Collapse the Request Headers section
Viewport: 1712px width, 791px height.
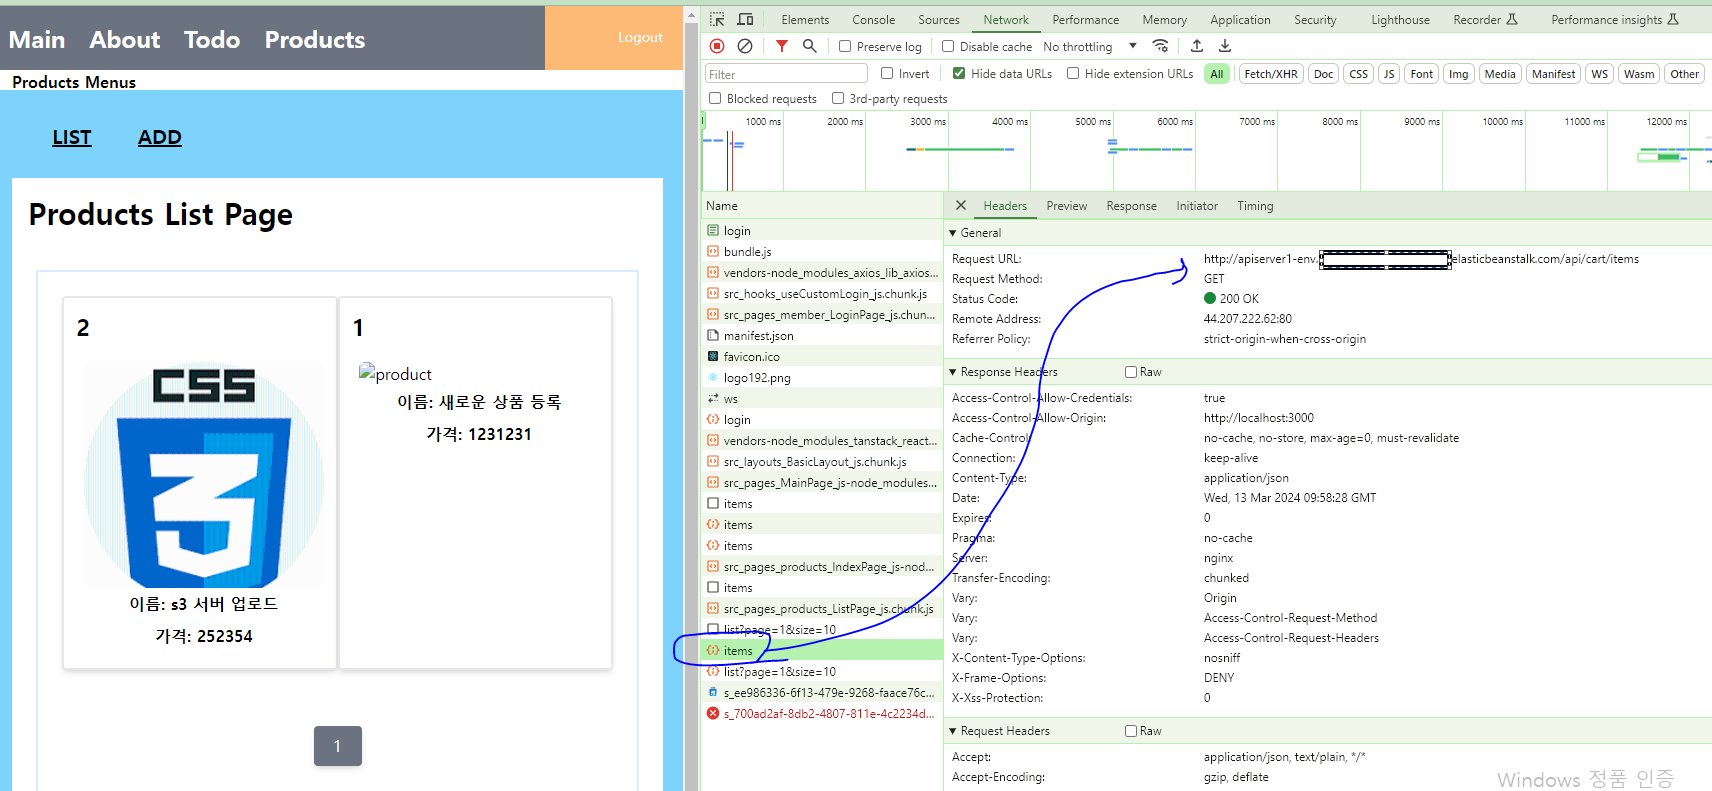(953, 731)
